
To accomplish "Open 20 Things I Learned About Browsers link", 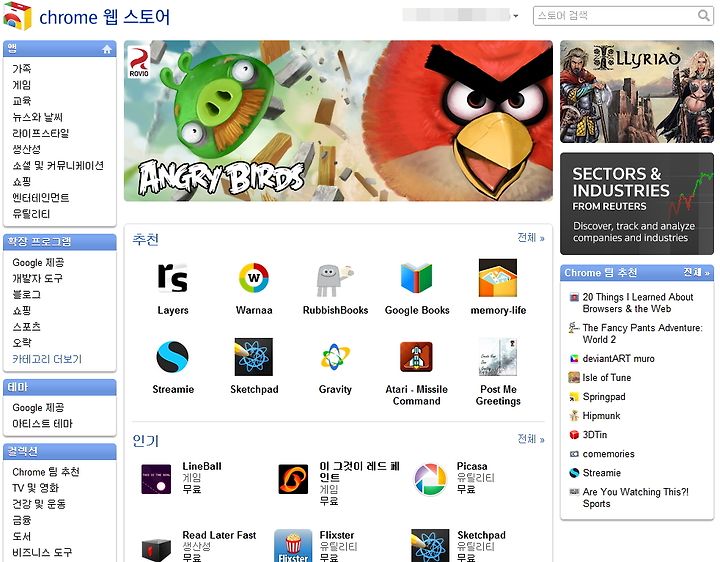I will pos(638,303).
